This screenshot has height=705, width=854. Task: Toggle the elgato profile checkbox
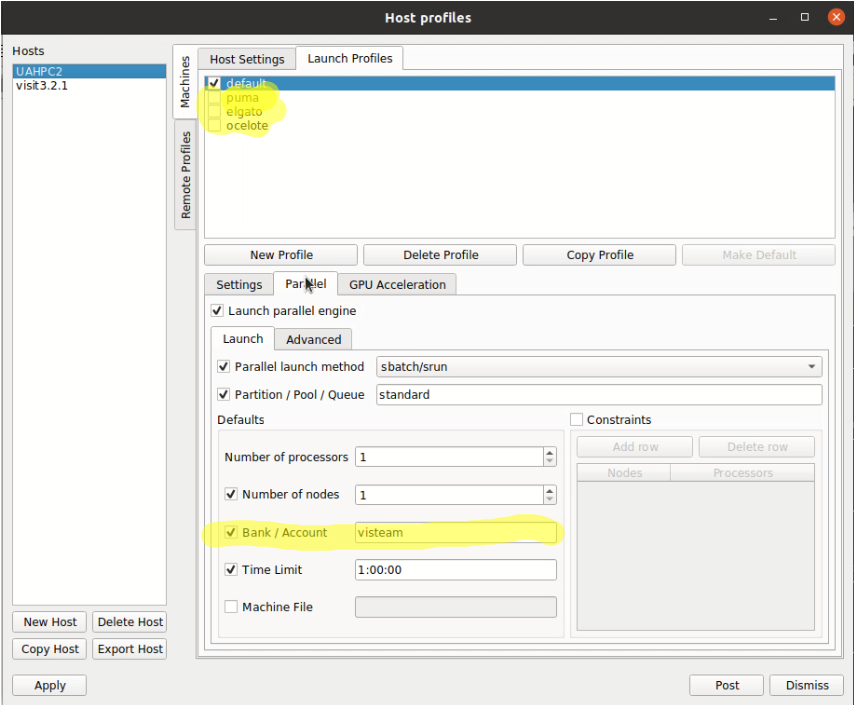click(214, 112)
